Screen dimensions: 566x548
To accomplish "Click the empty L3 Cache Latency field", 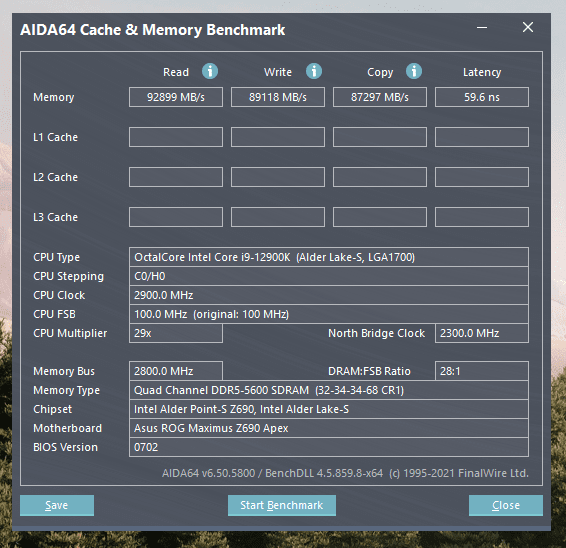I will point(482,217).
